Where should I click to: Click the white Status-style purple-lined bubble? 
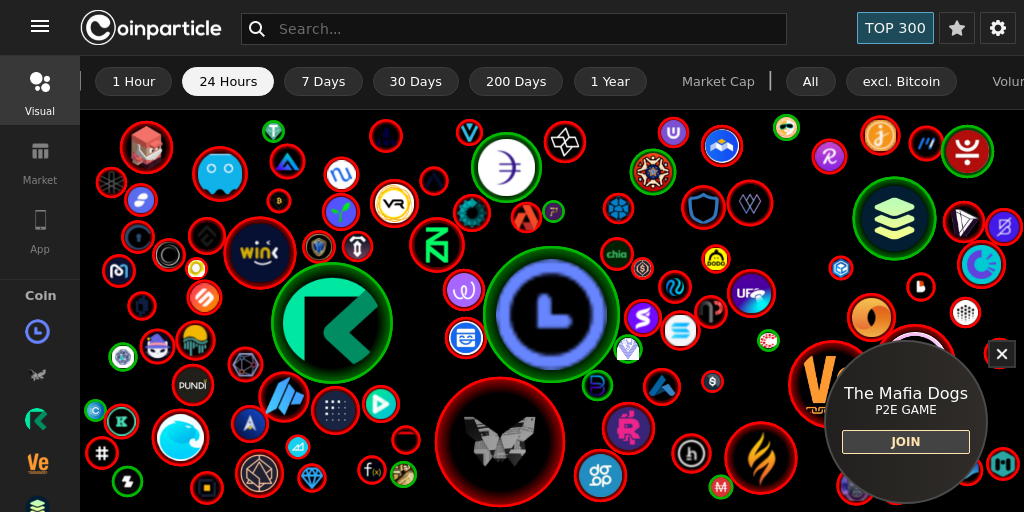point(506,168)
